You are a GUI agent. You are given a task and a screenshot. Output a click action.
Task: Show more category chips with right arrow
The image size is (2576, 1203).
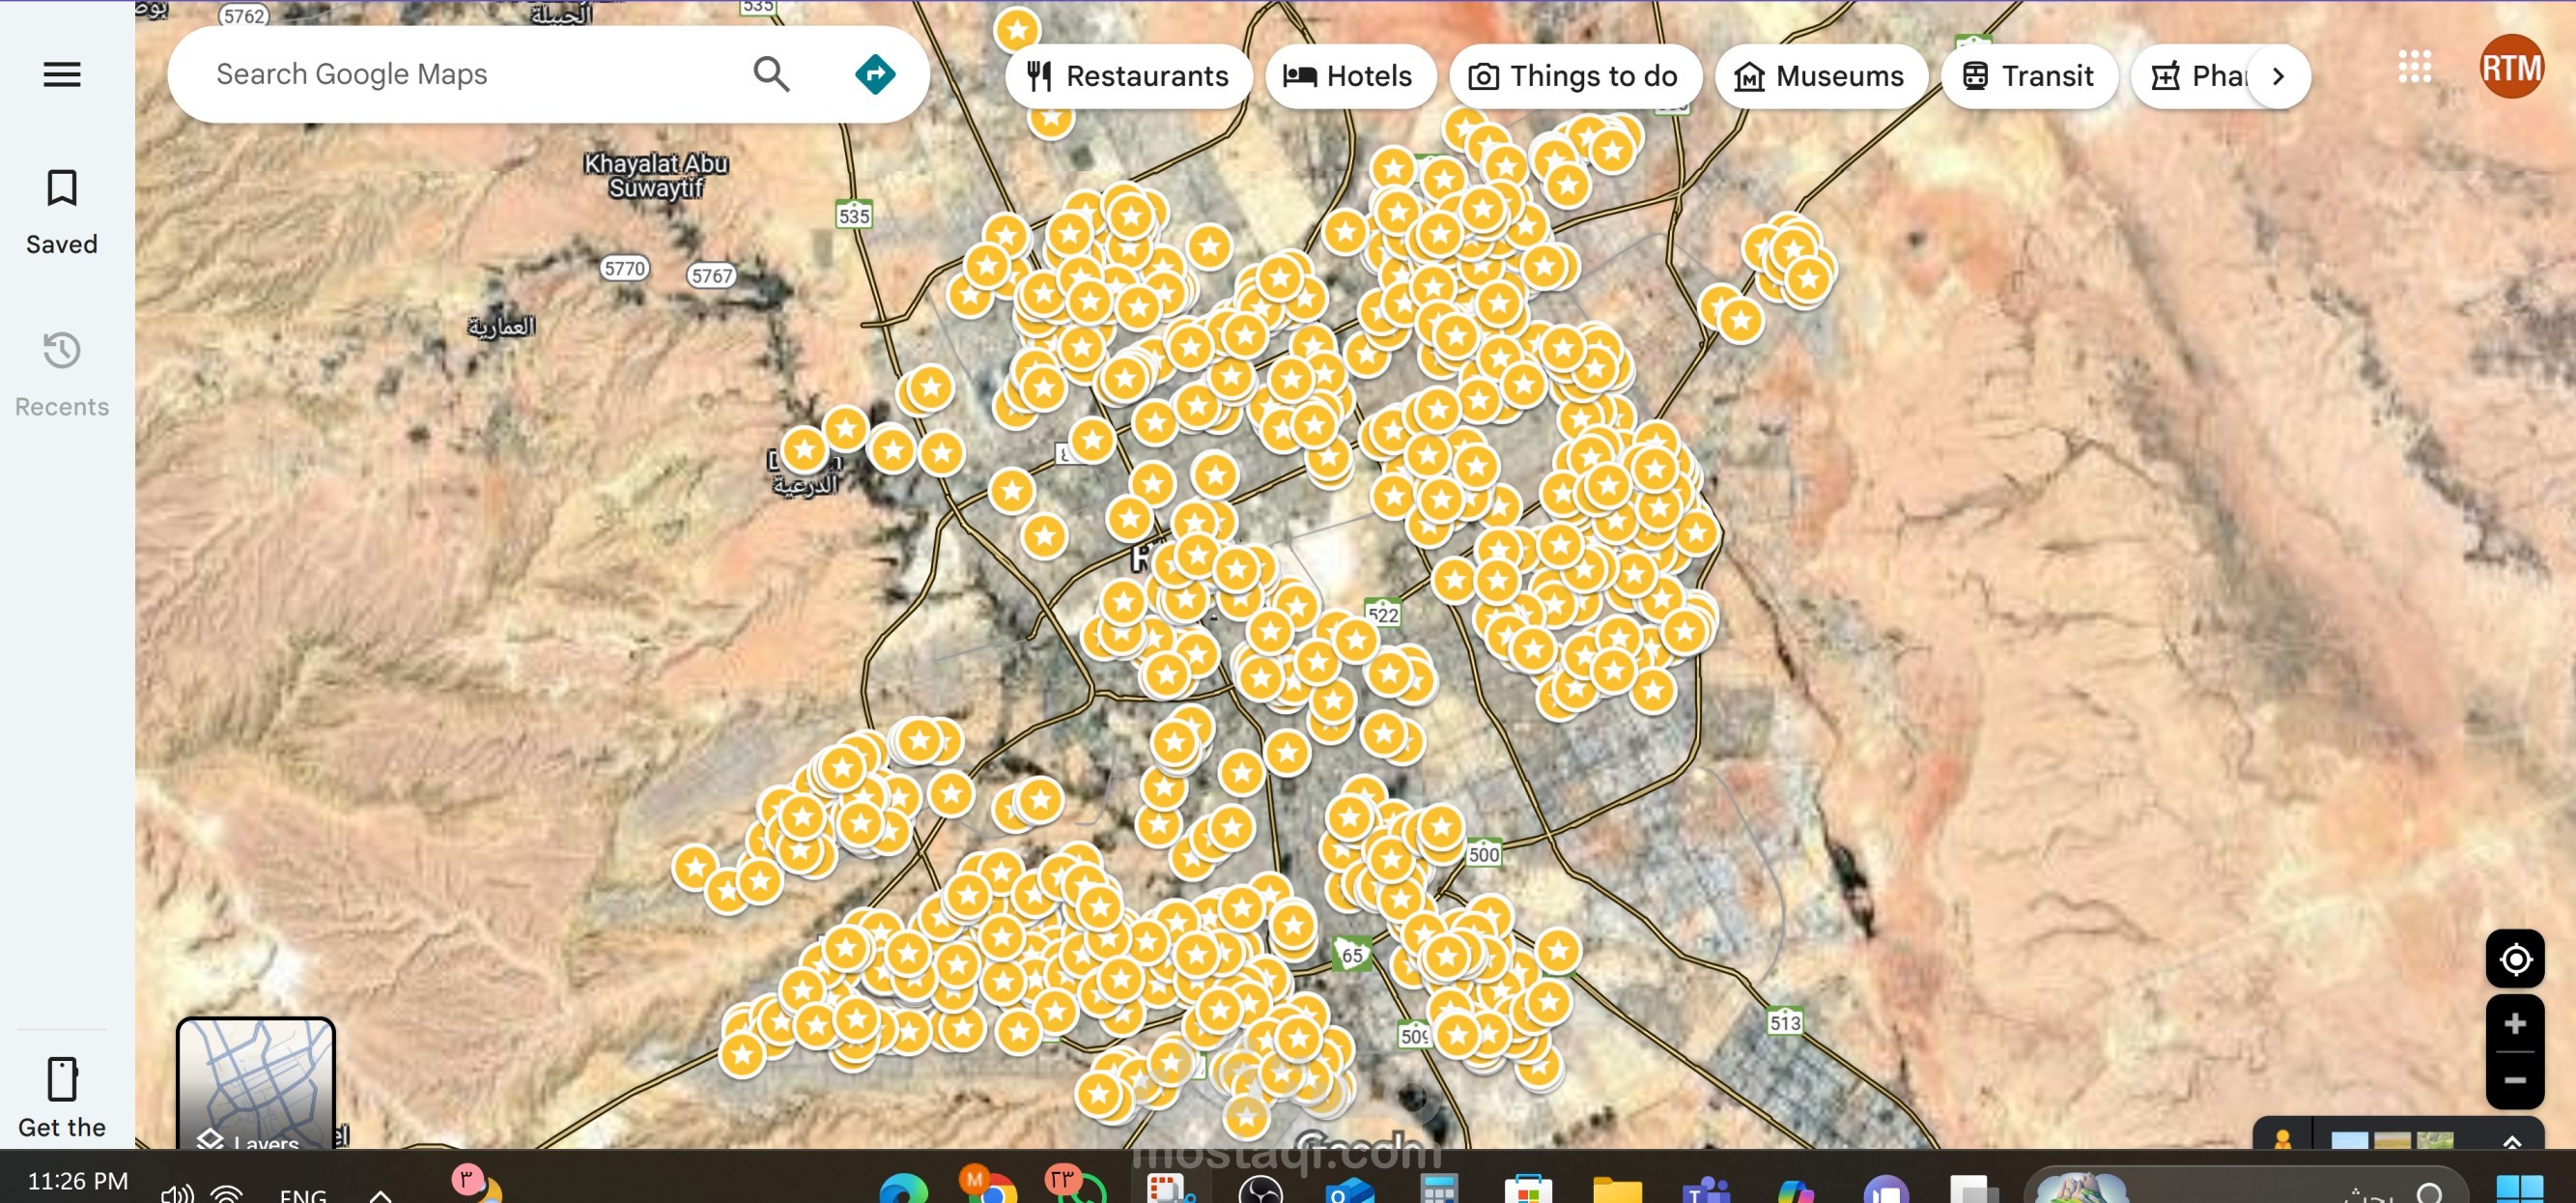(2278, 76)
